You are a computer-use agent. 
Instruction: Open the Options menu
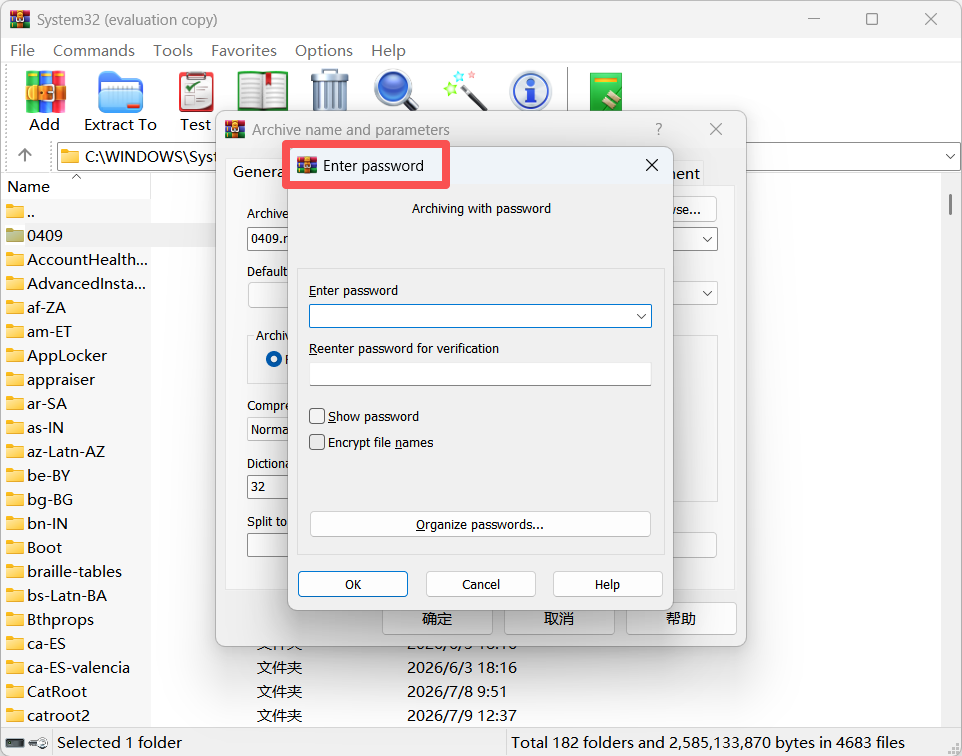[x=324, y=50]
